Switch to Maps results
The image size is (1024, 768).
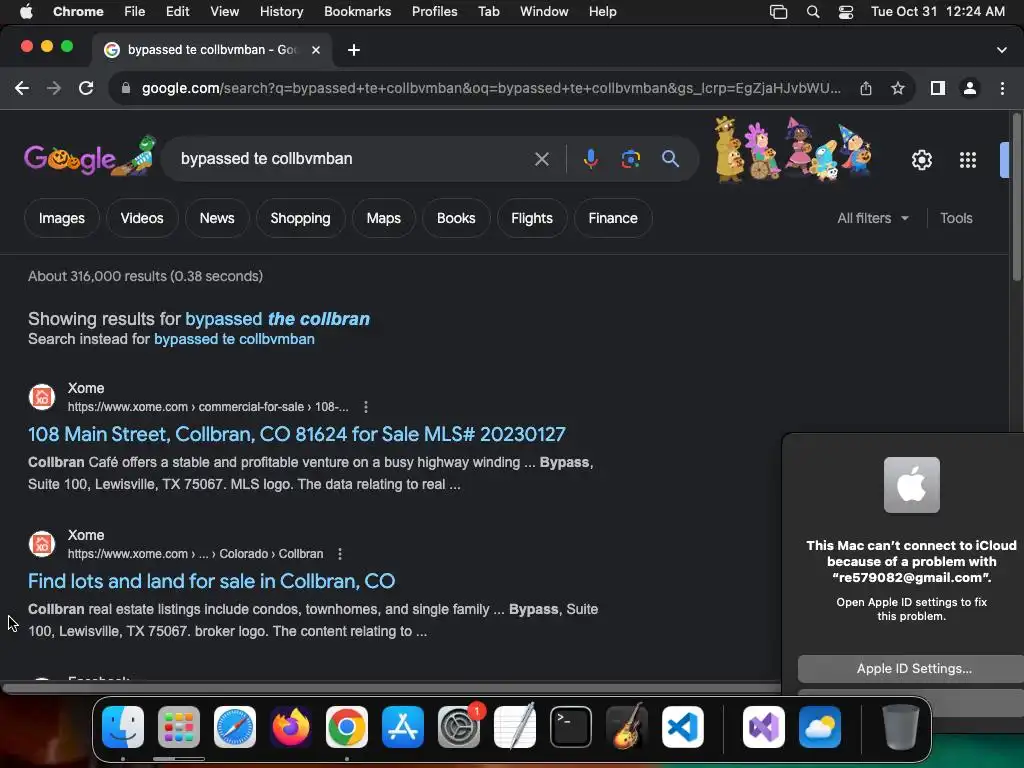(383, 218)
